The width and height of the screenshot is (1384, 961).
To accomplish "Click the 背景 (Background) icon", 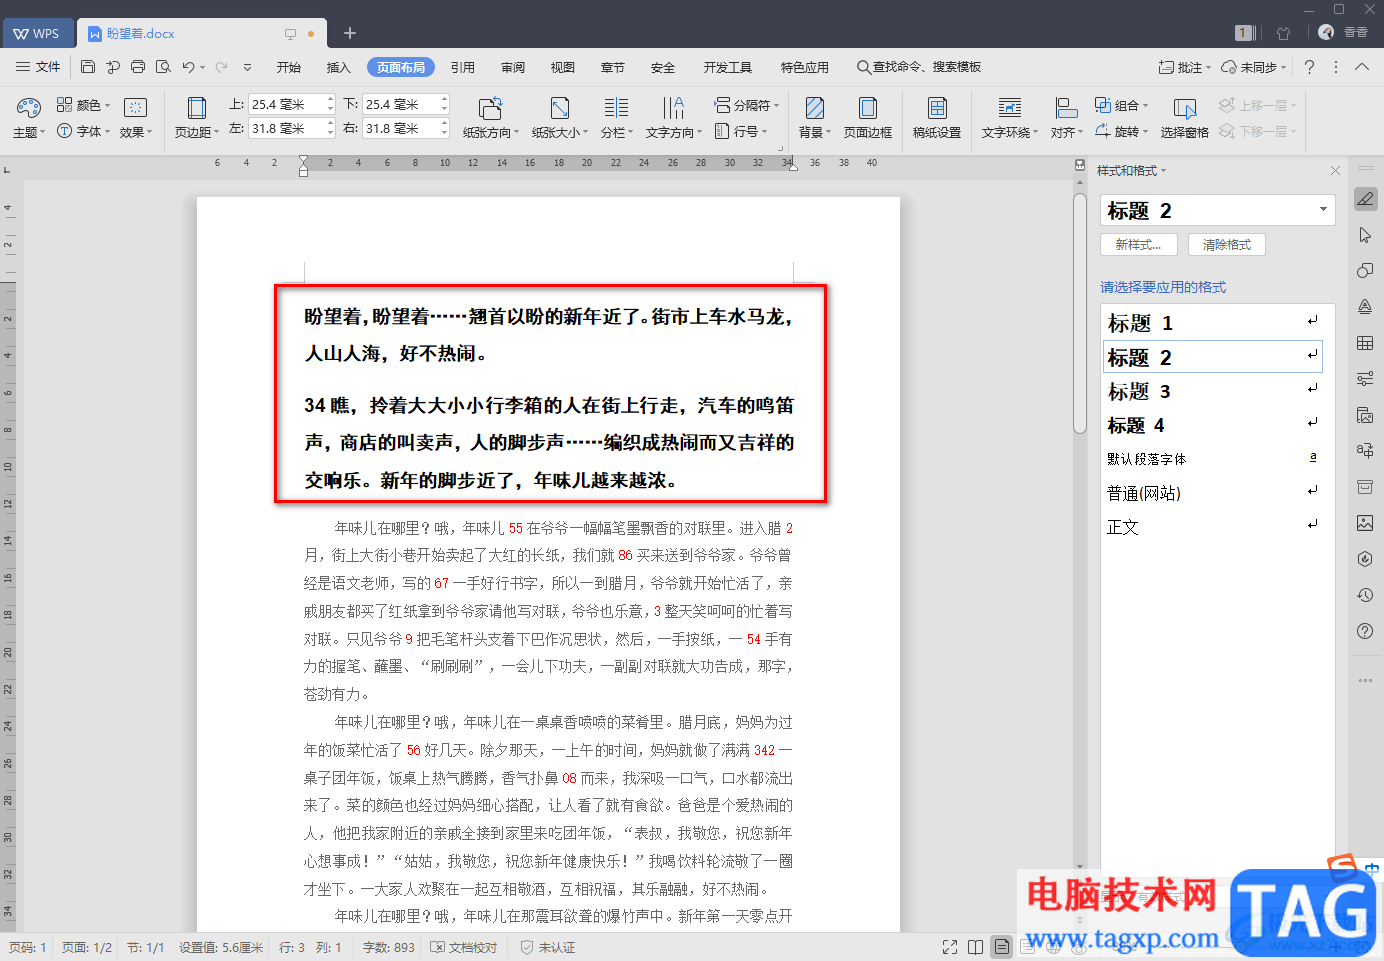I will pyautogui.click(x=815, y=108).
